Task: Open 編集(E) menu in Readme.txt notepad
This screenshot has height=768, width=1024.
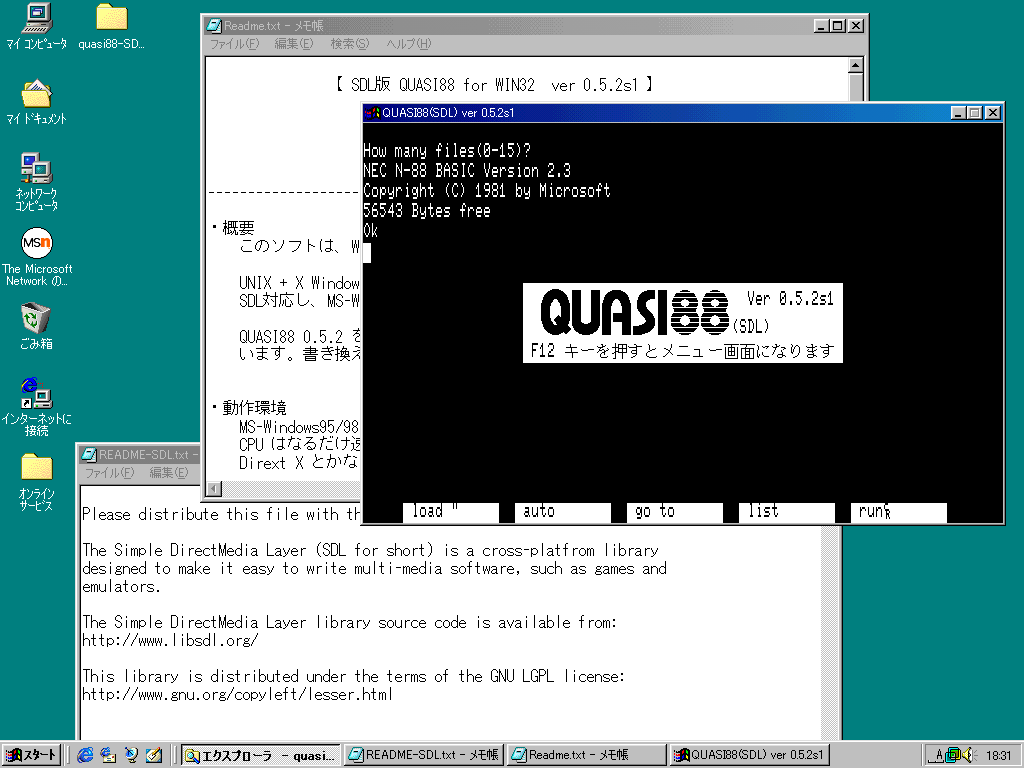Action: [293, 44]
